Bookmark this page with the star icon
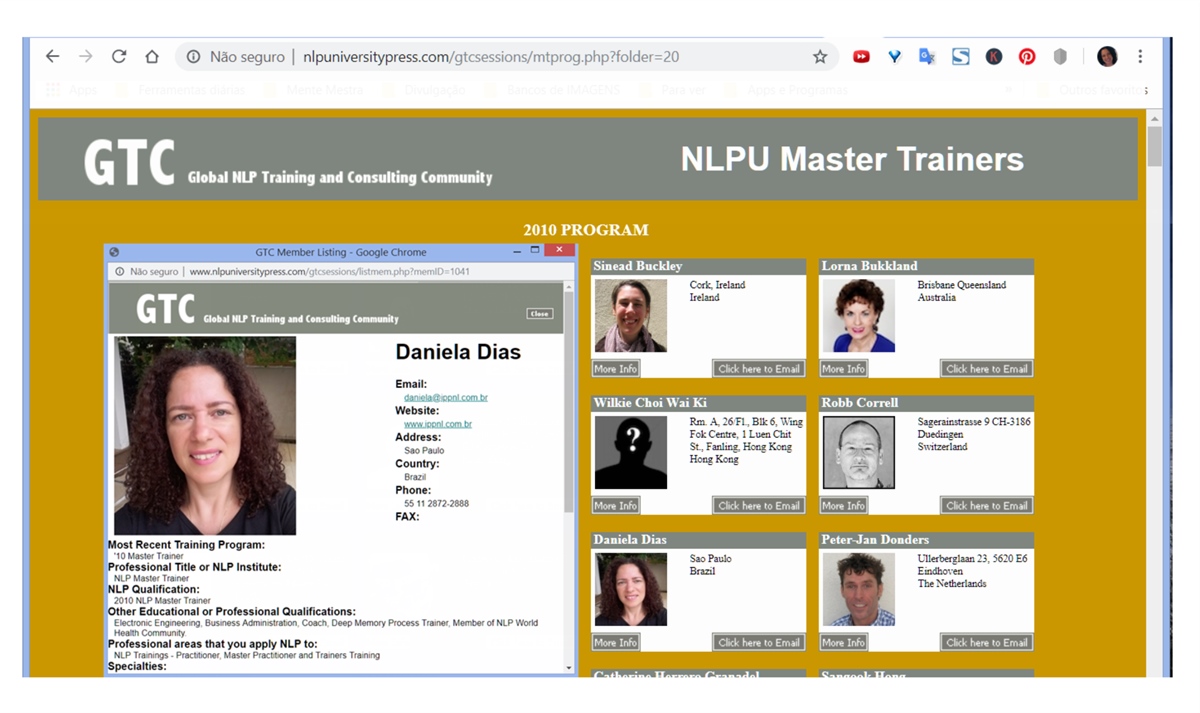This screenshot has width=1200, height=713. pyautogui.click(x=820, y=57)
